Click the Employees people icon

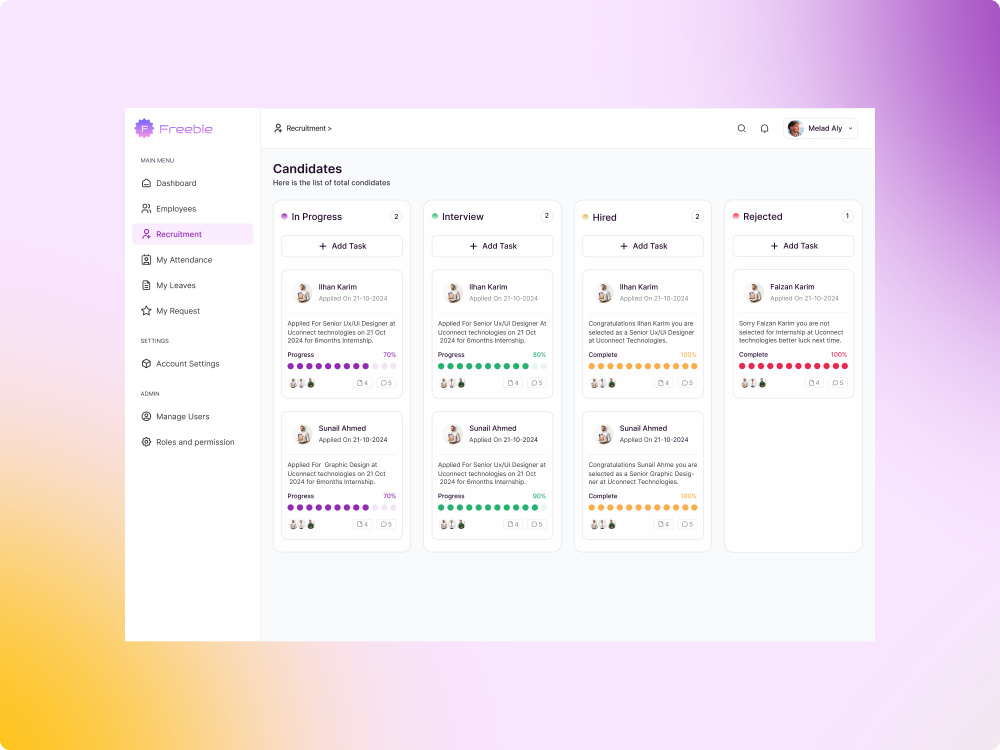pos(146,209)
